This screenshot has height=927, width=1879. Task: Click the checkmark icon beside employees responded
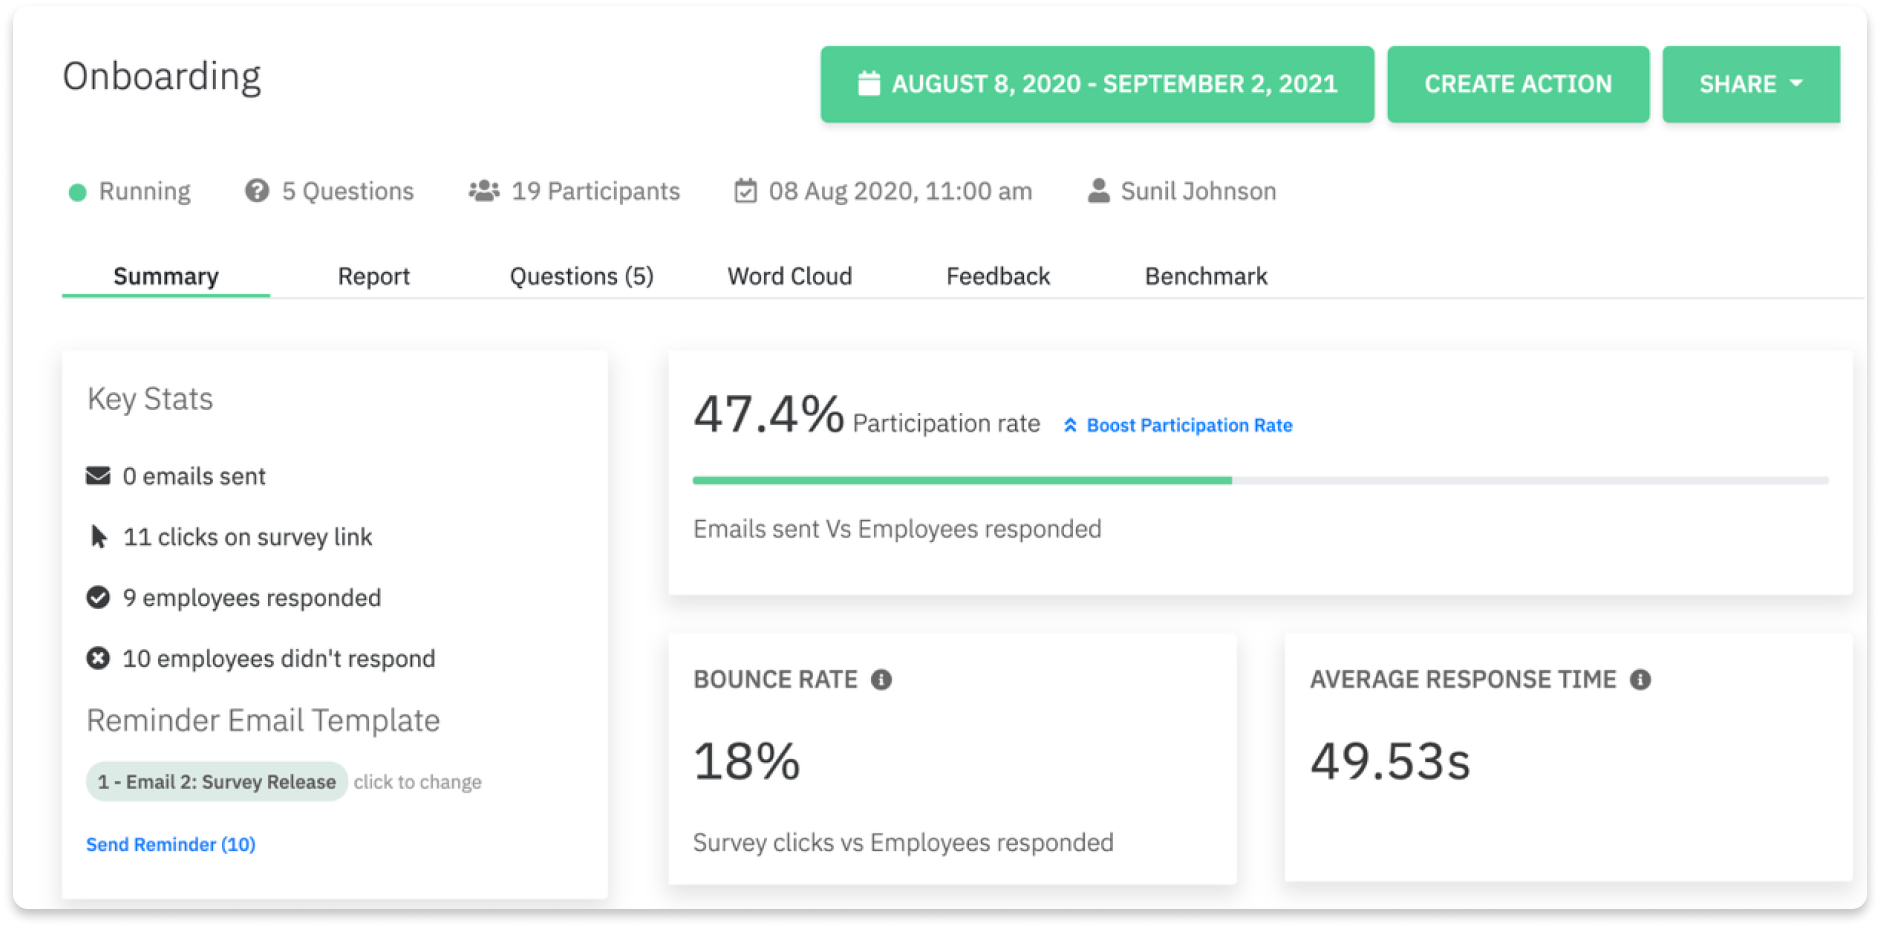point(98,597)
